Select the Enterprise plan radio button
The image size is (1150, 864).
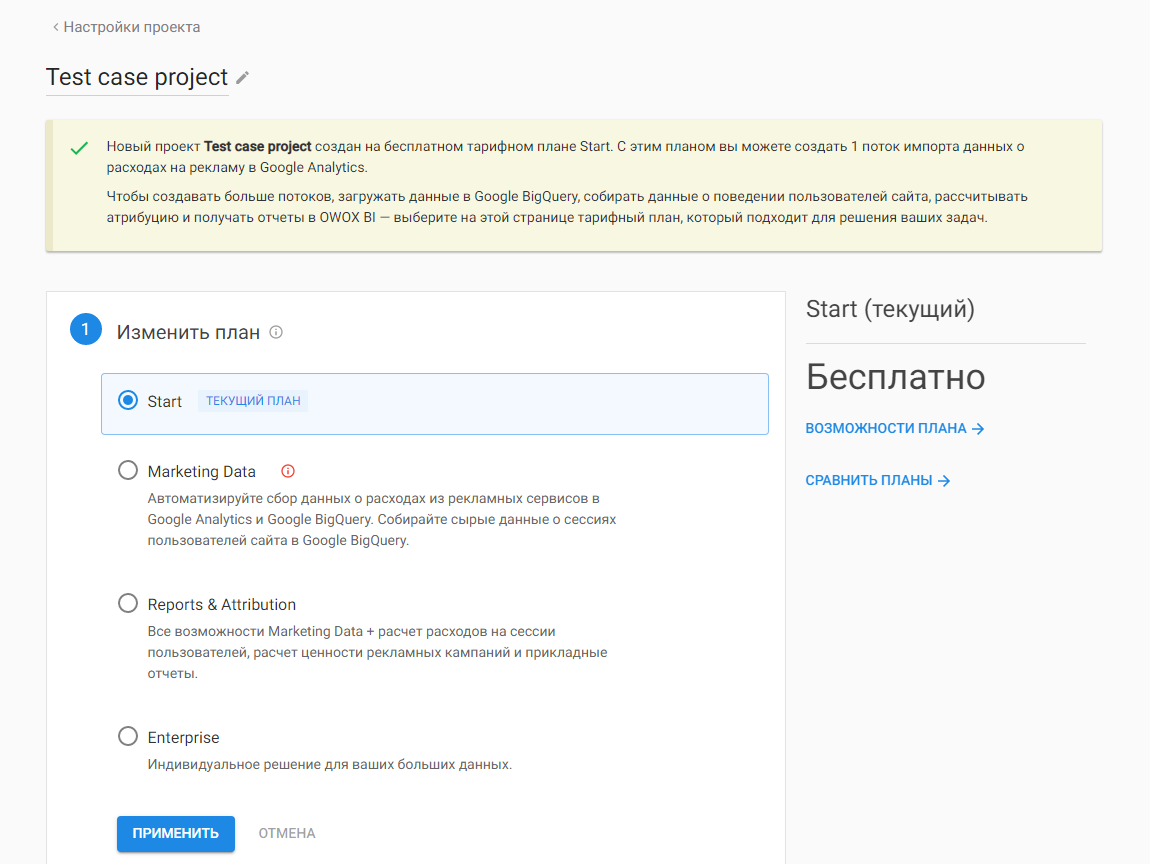coord(128,736)
